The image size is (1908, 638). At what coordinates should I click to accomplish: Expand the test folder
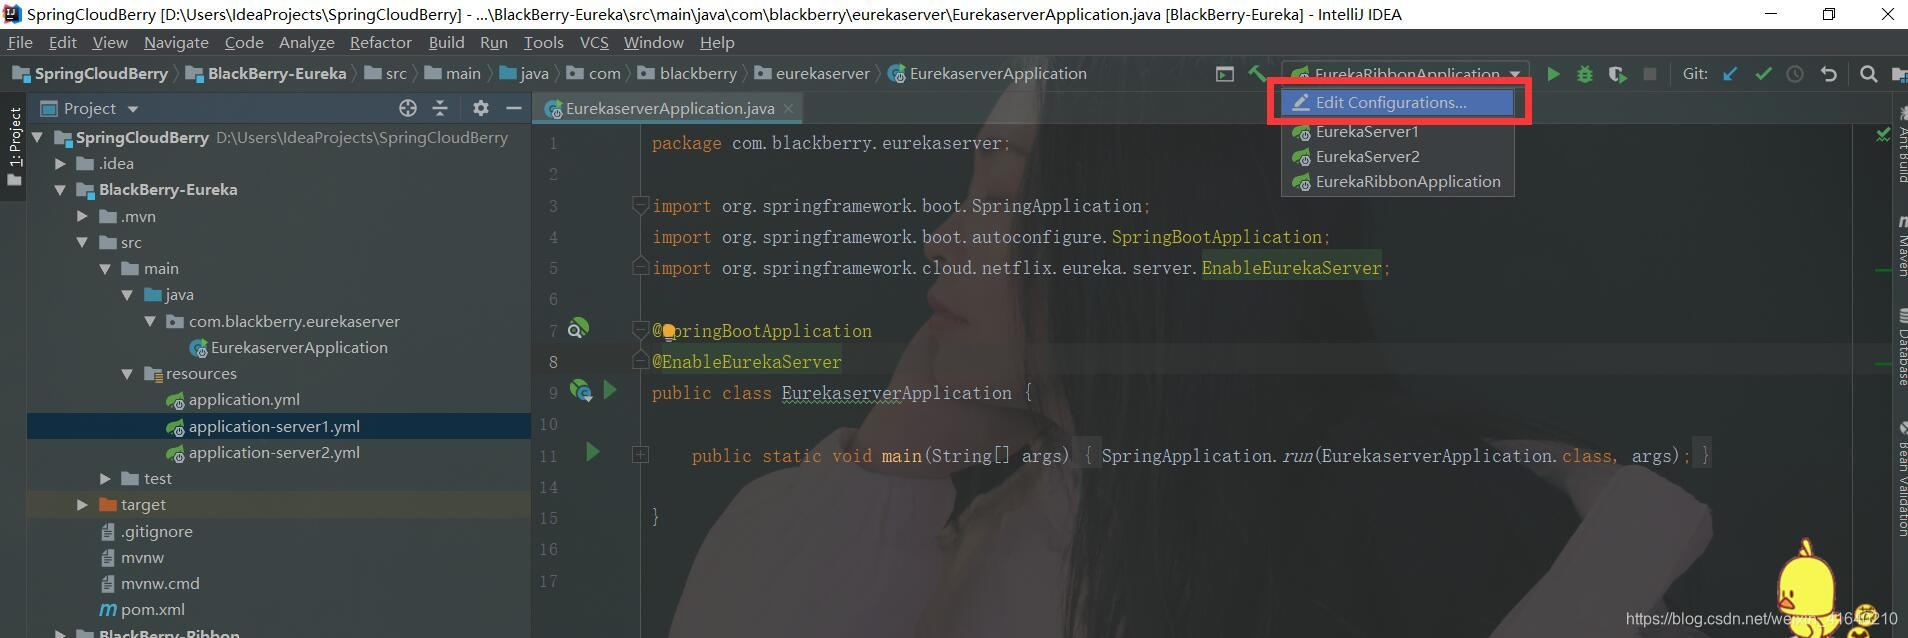(x=105, y=478)
